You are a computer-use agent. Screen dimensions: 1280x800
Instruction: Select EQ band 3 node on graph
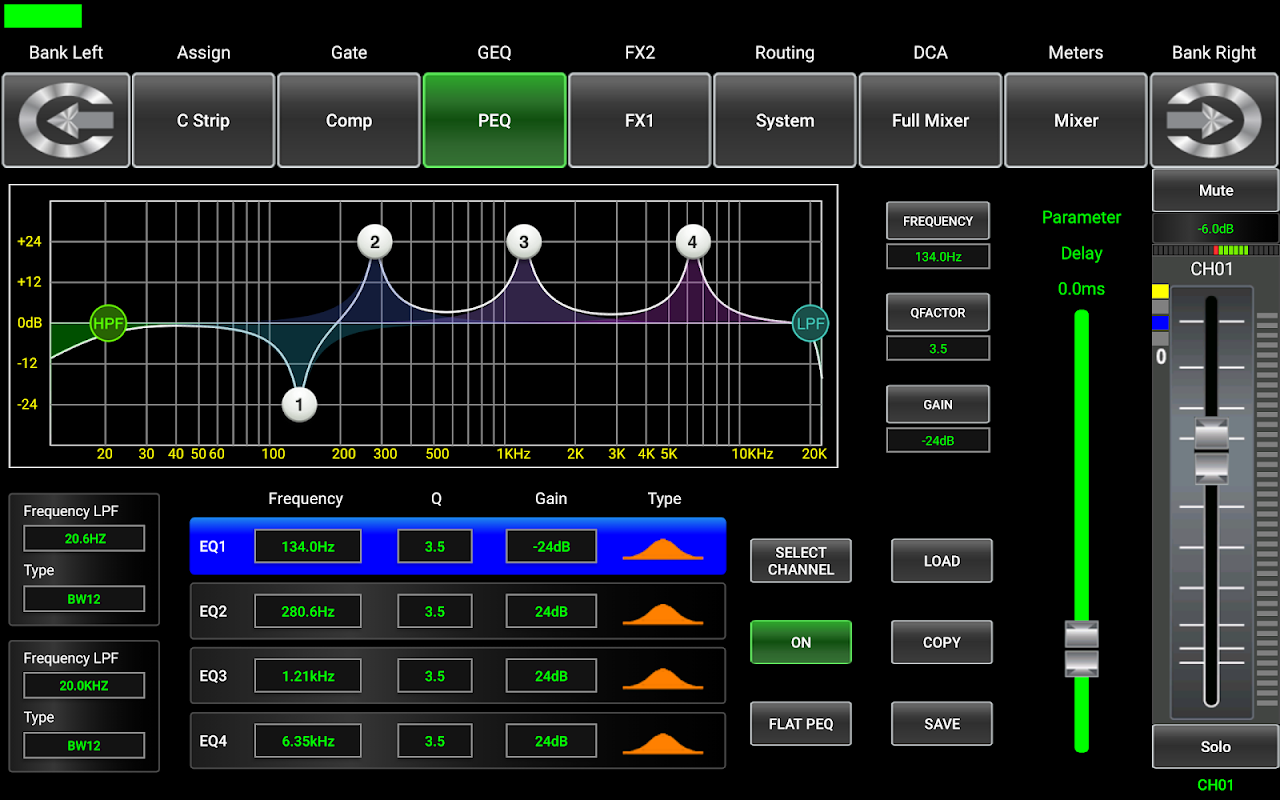(x=523, y=242)
